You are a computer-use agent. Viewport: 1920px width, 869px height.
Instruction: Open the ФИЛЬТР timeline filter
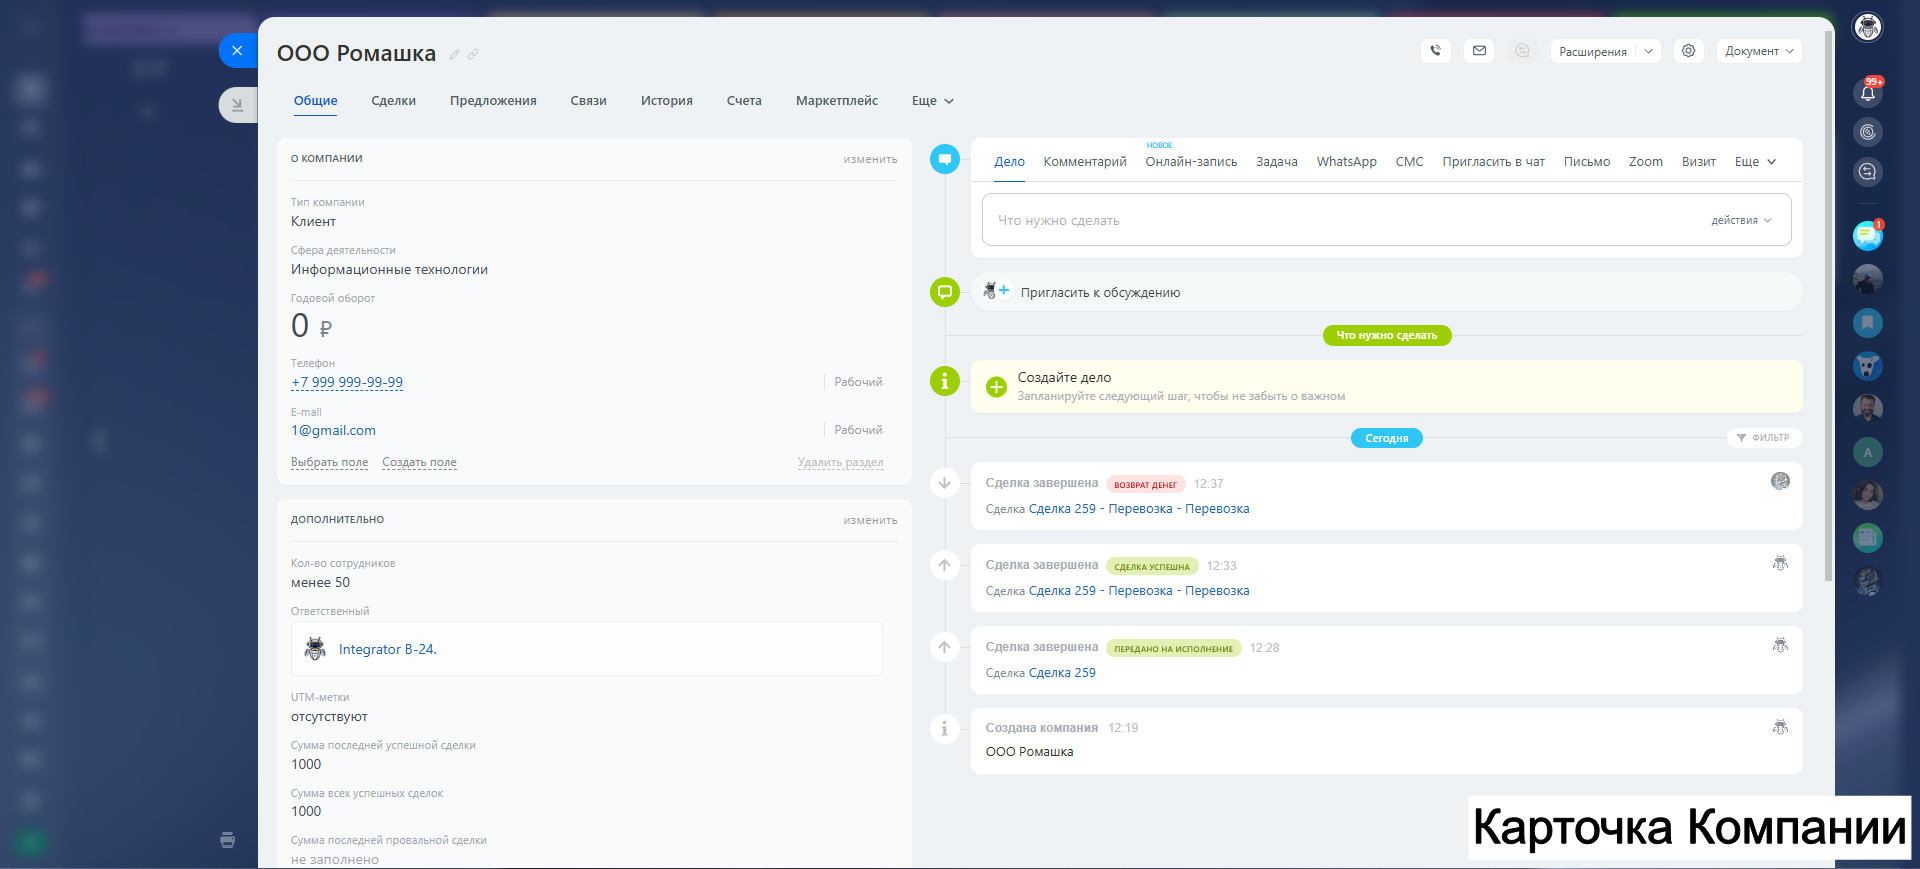point(1763,438)
